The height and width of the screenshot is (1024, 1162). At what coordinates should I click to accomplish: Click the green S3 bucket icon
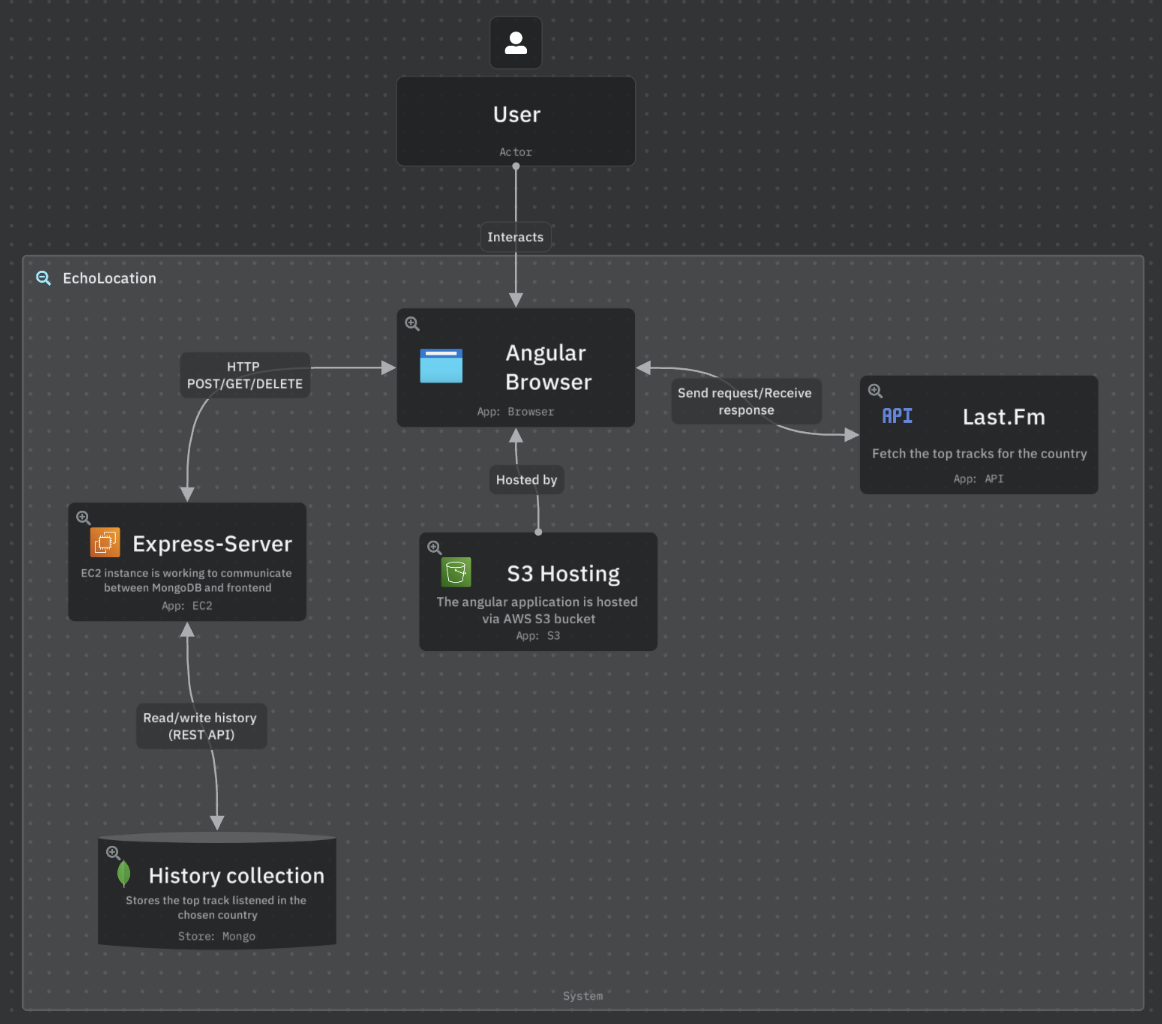(x=456, y=572)
